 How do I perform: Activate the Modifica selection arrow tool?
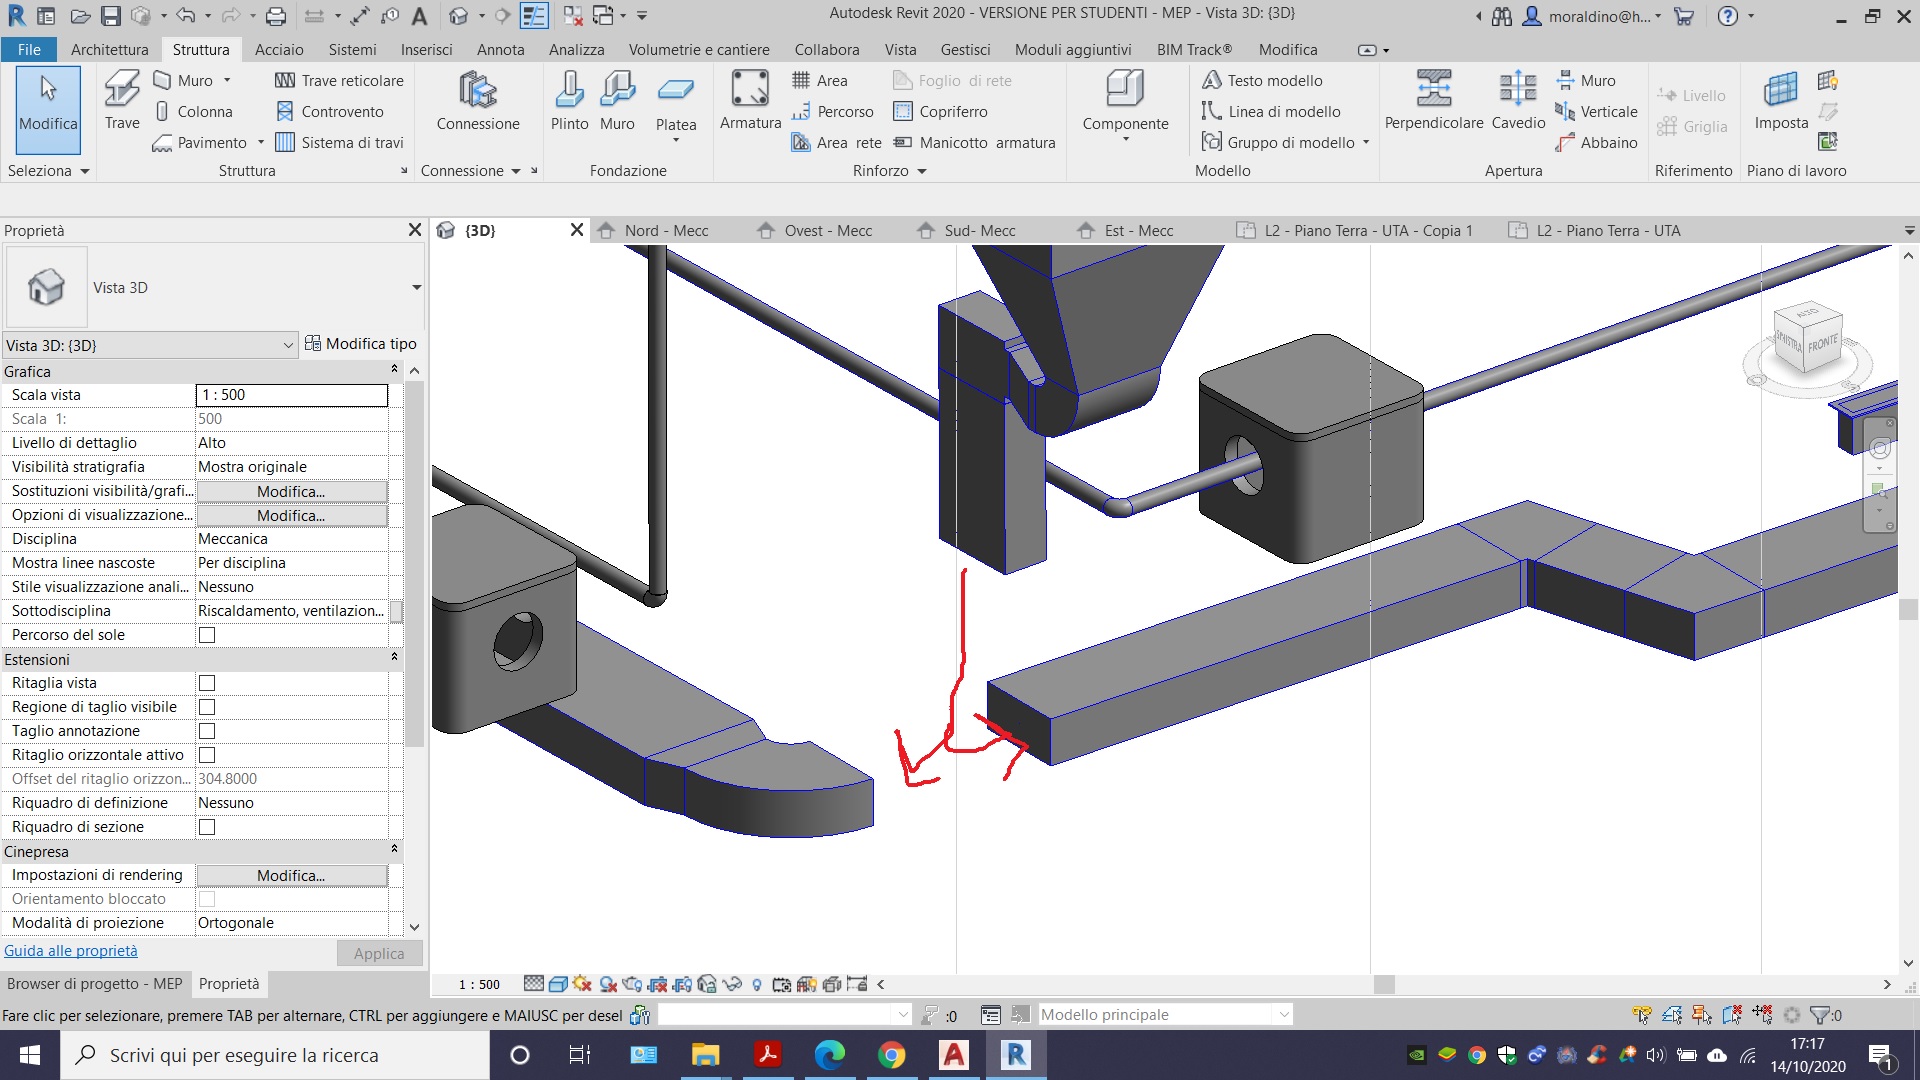coord(48,110)
